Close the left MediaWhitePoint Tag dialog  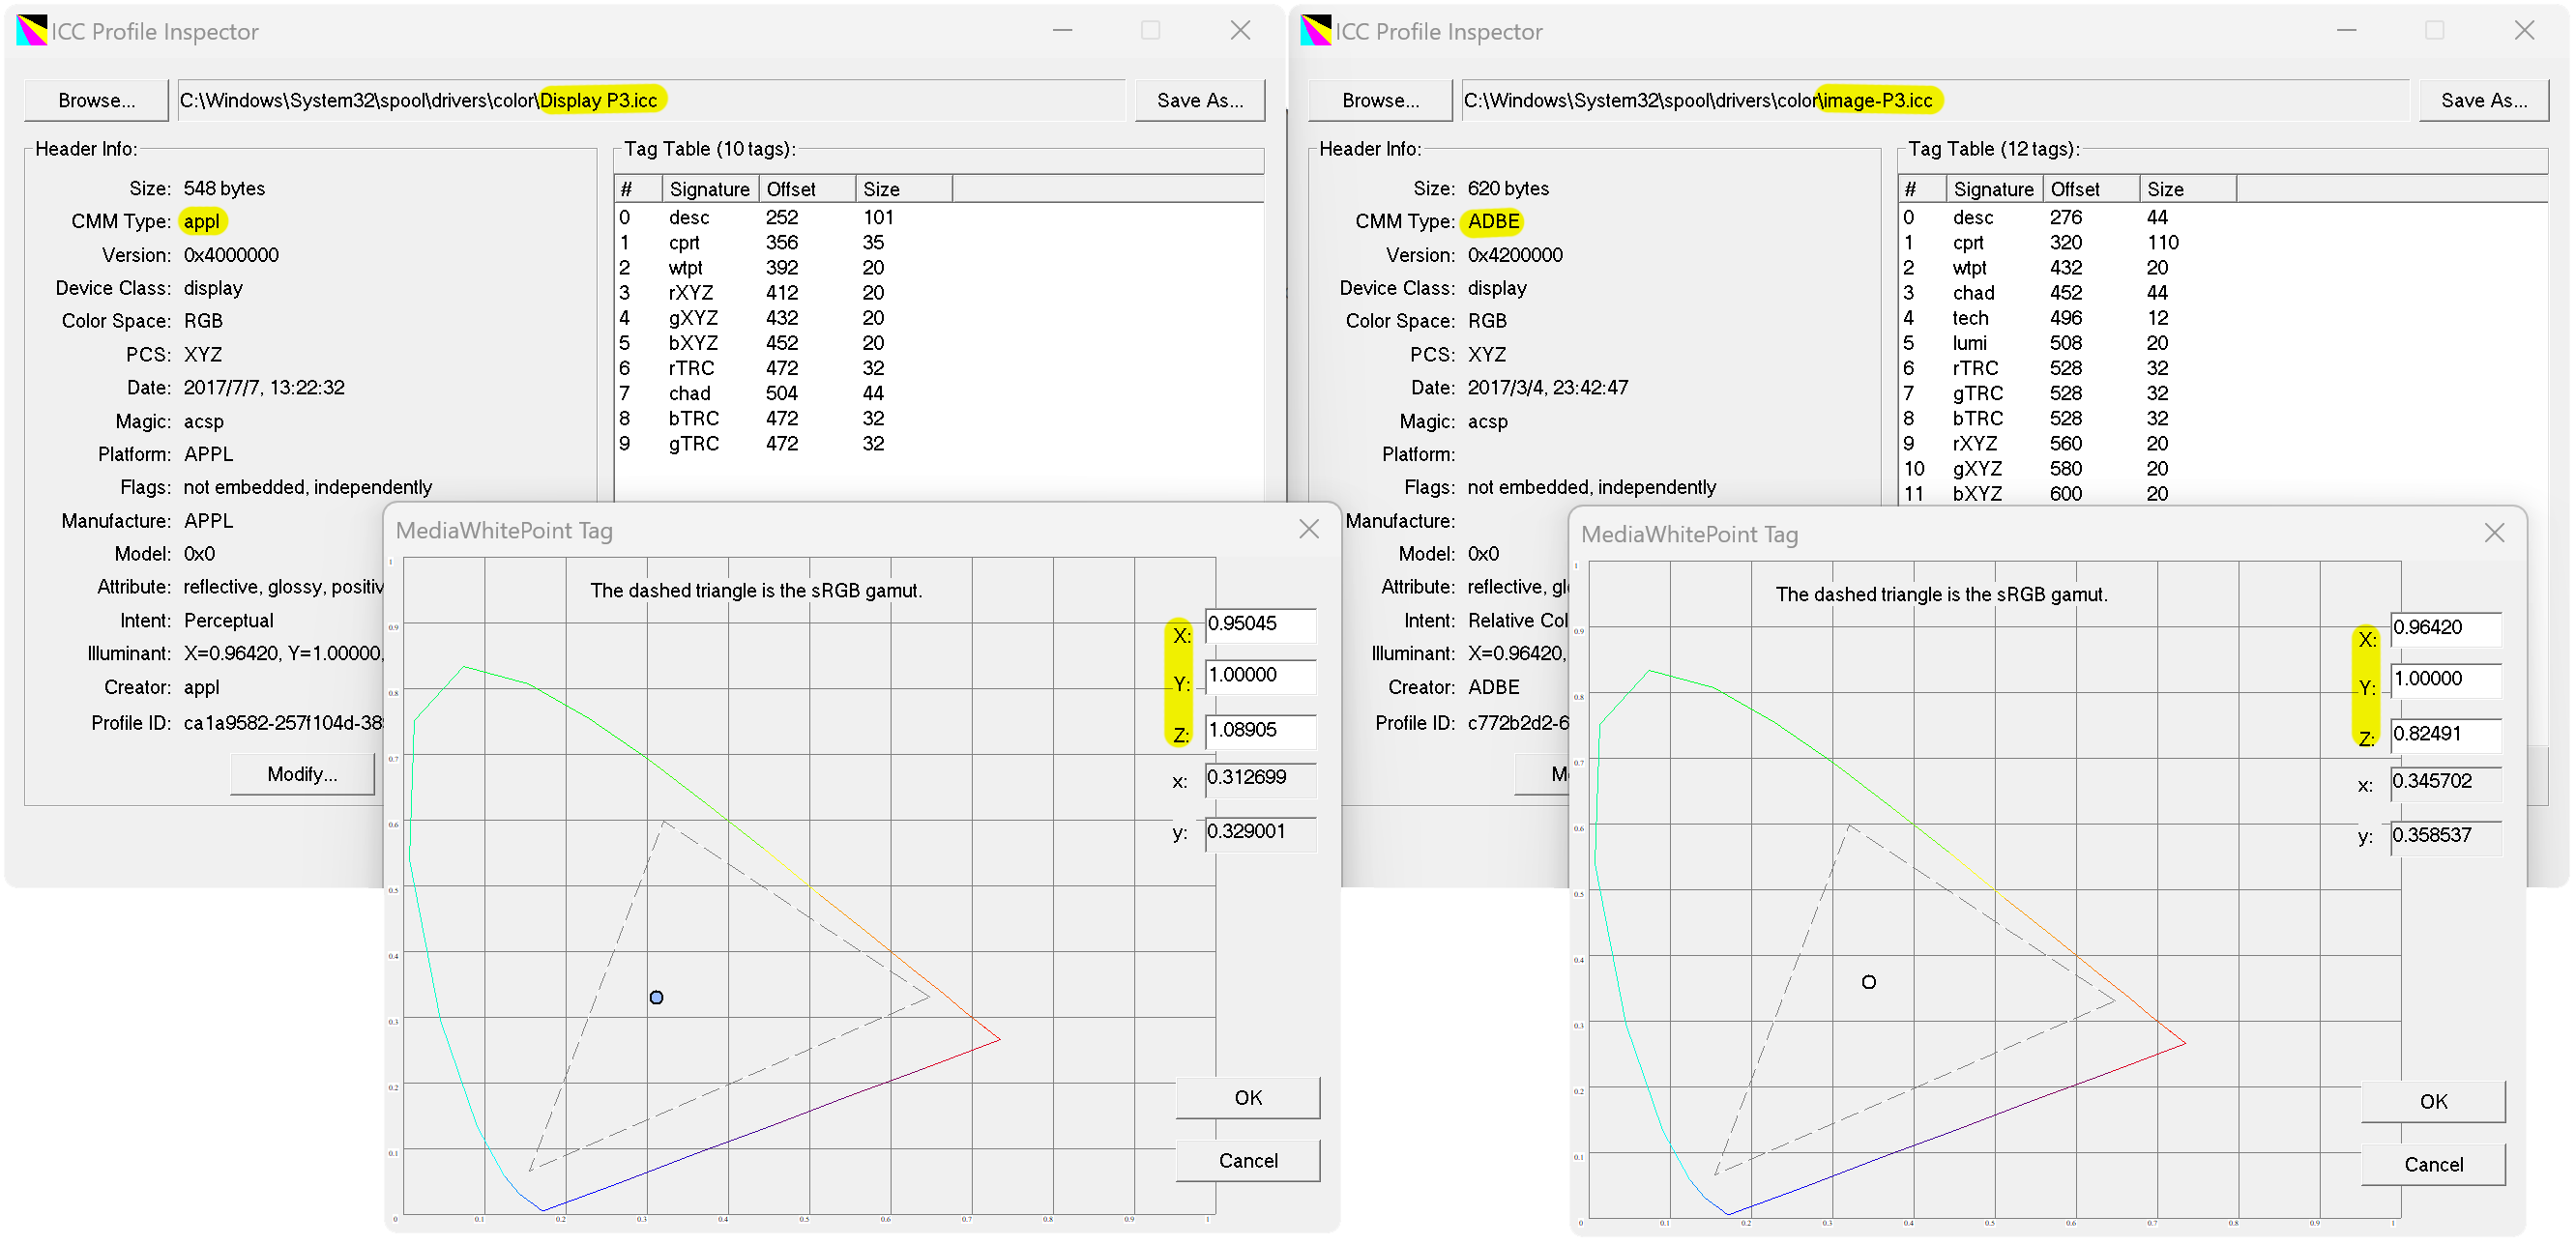[1308, 529]
